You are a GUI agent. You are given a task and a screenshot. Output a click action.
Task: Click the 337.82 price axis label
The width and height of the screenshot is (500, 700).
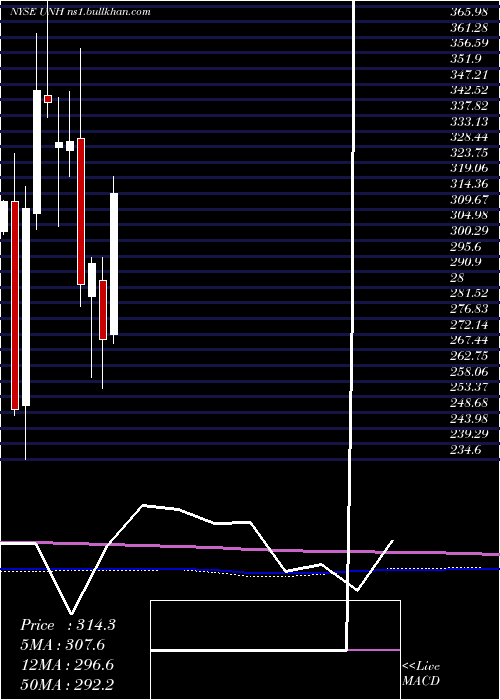[x=469, y=107]
